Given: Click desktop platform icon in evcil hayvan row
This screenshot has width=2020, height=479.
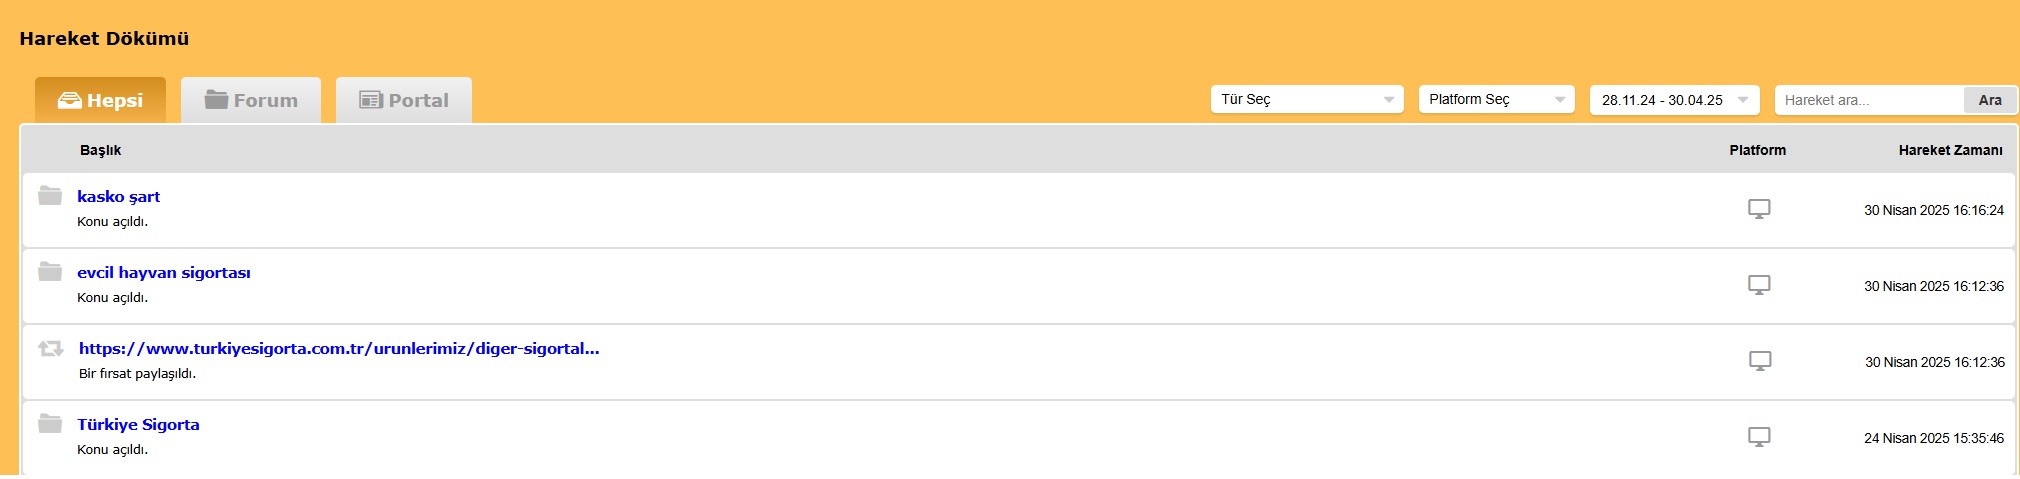Looking at the screenshot, I should pyautogui.click(x=1759, y=285).
